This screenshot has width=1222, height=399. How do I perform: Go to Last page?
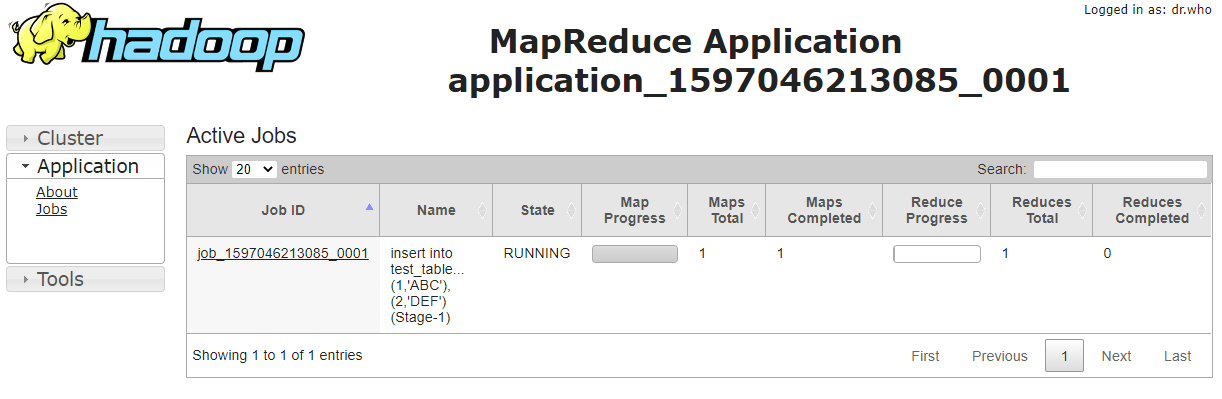coord(1178,356)
